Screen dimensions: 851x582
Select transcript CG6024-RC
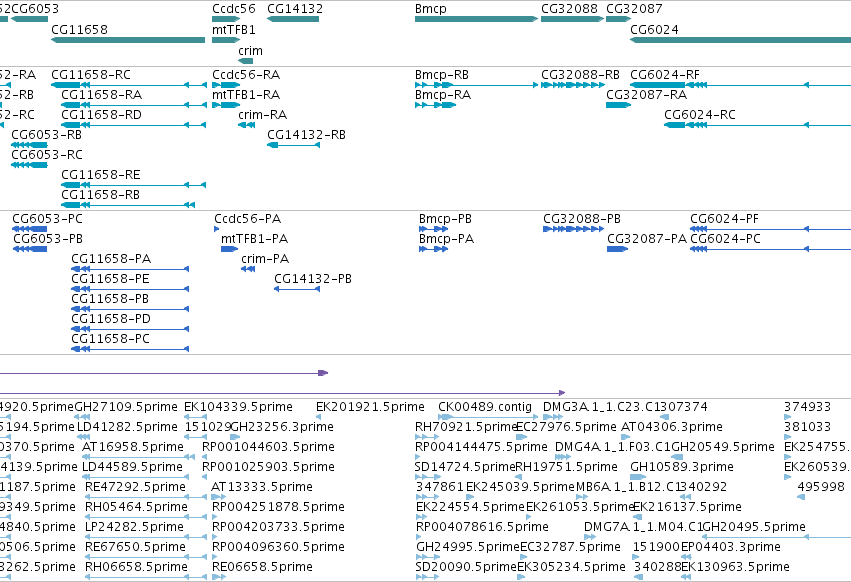pos(758,125)
